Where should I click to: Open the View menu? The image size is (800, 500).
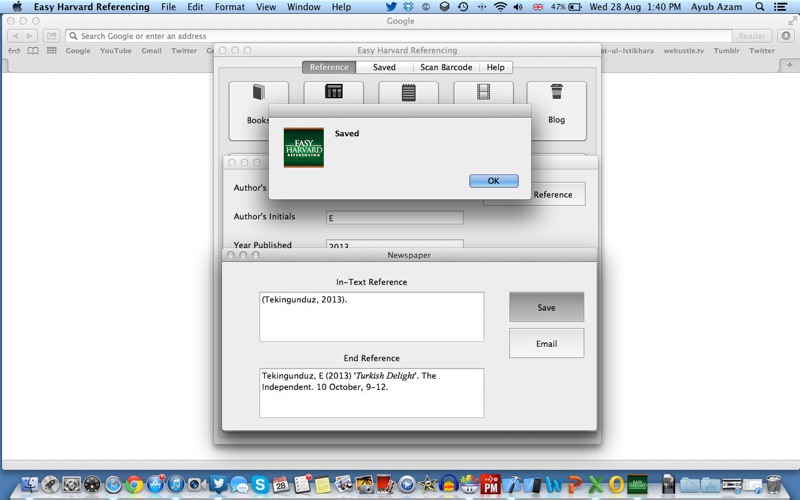(x=266, y=7)
